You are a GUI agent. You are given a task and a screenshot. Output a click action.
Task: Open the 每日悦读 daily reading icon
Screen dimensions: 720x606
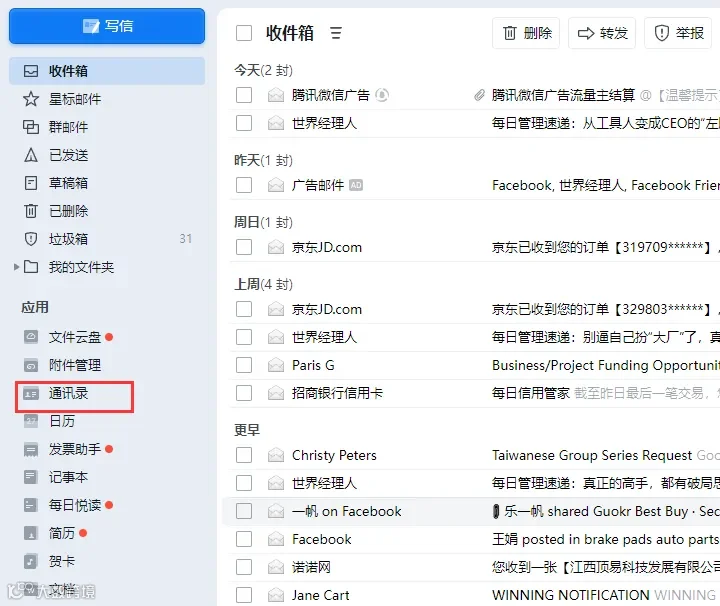coord(31,505)
